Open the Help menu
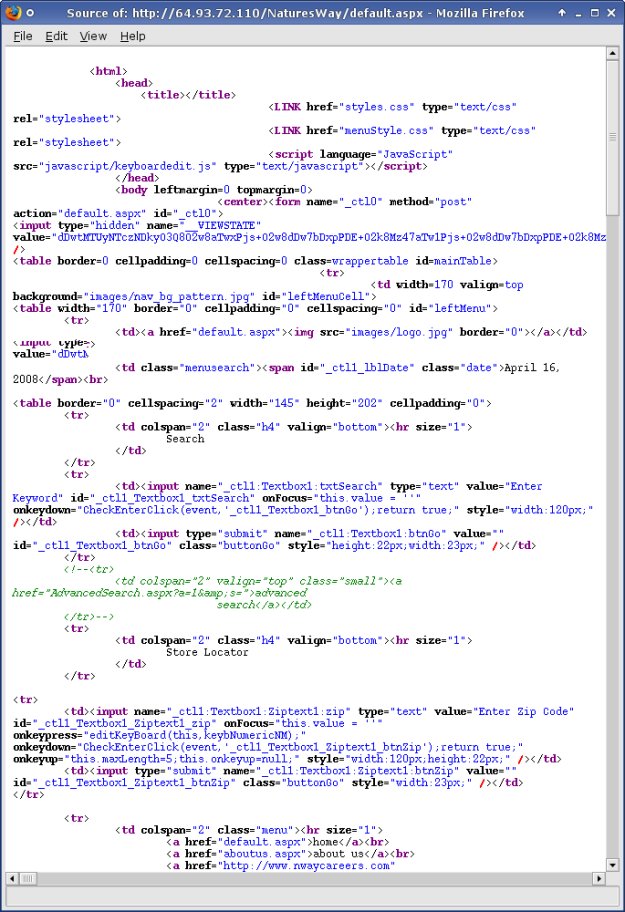Screen dimensions: 625x912 [133, 36]
